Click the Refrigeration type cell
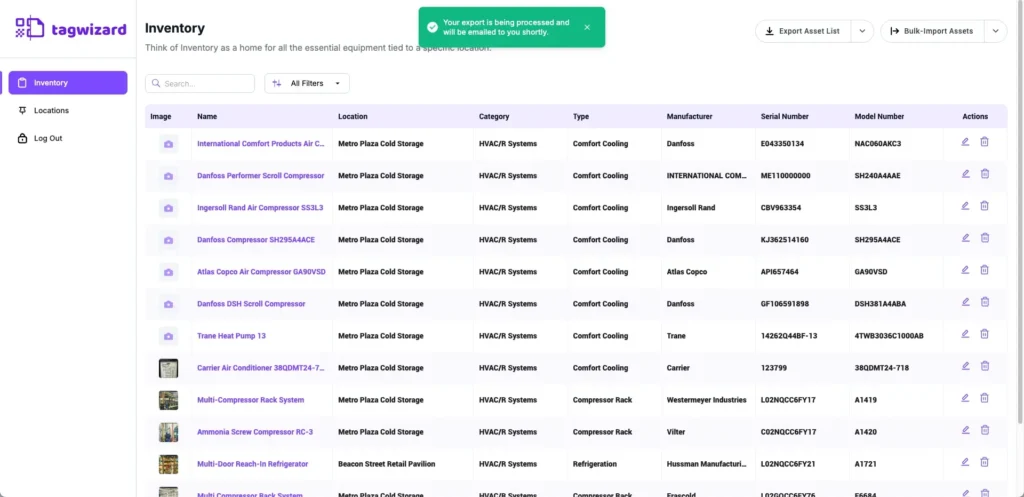The image size is (1024, 497). (x=594, y=464)
